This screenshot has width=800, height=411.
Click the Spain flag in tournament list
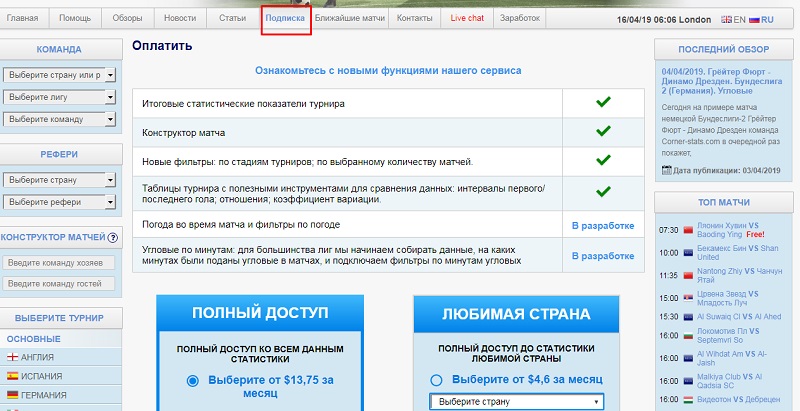[x=11, y=376]
